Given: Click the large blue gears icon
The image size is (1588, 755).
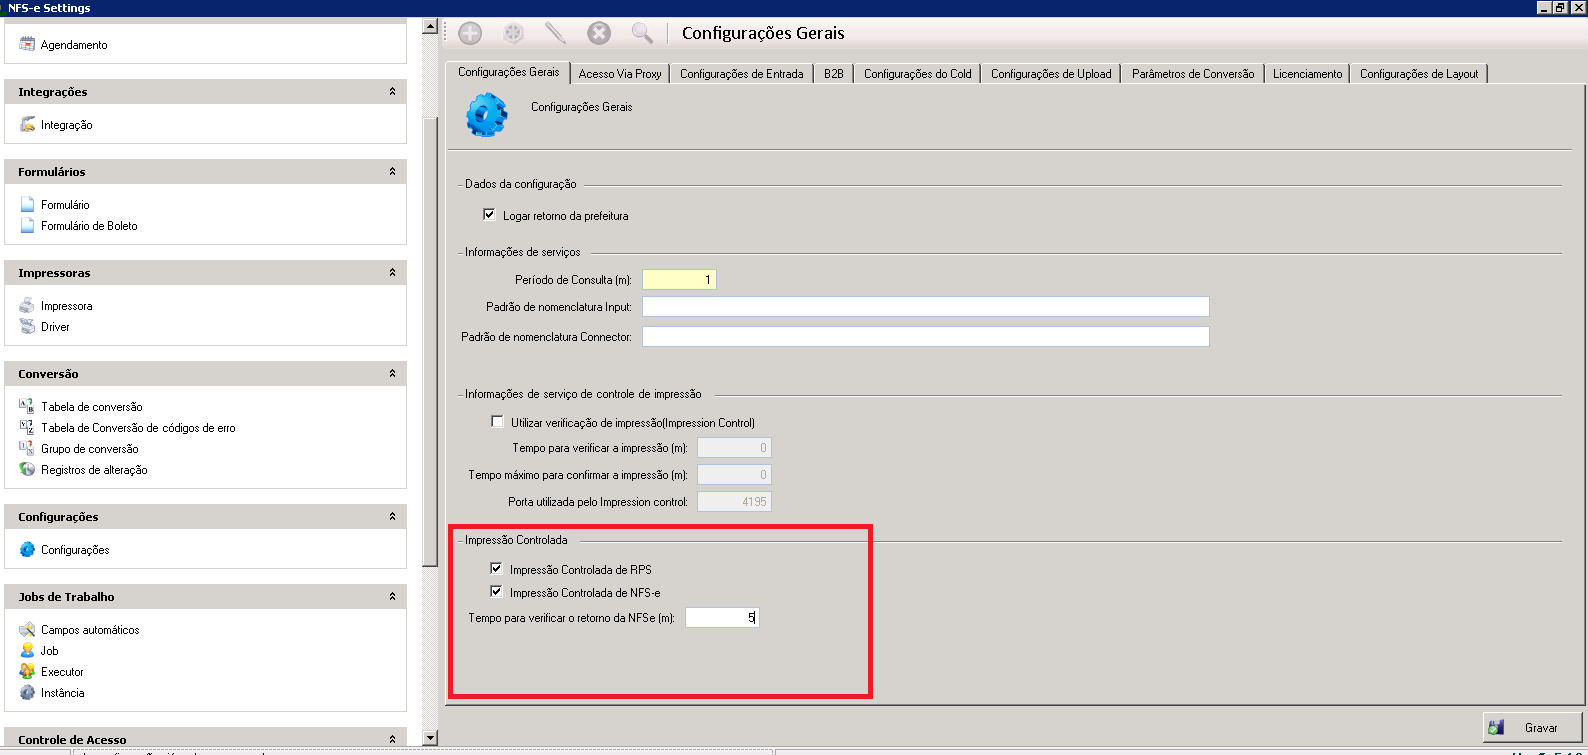Looking at the screenshot, I should (487, 114).
